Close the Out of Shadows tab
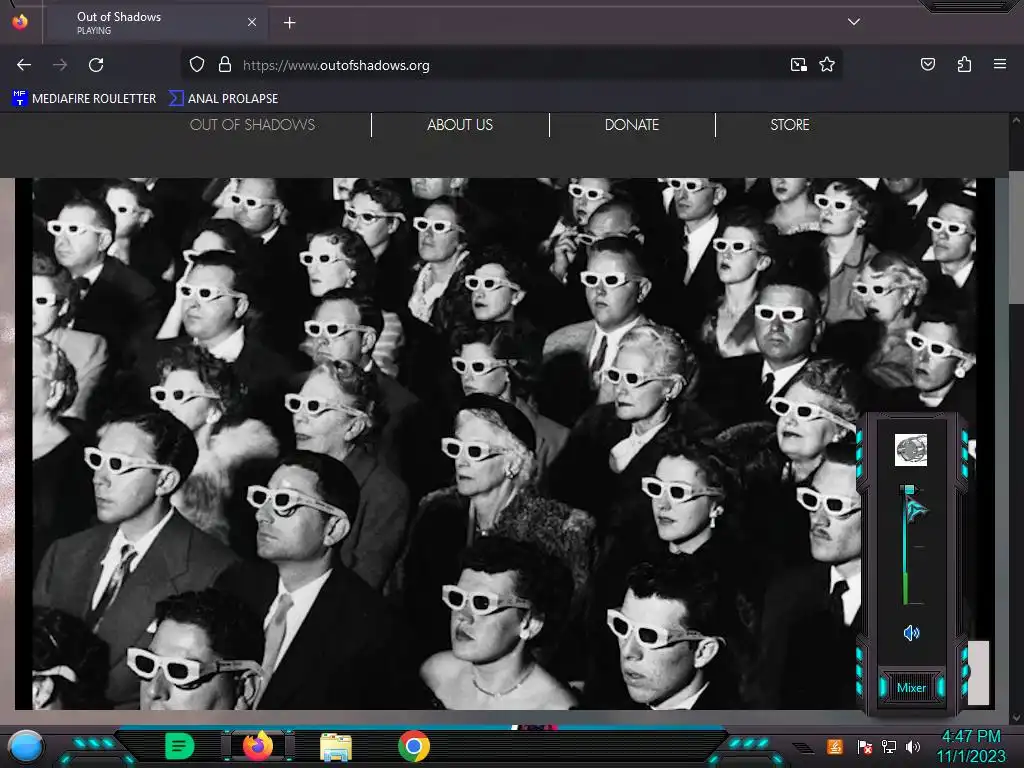 252,22
